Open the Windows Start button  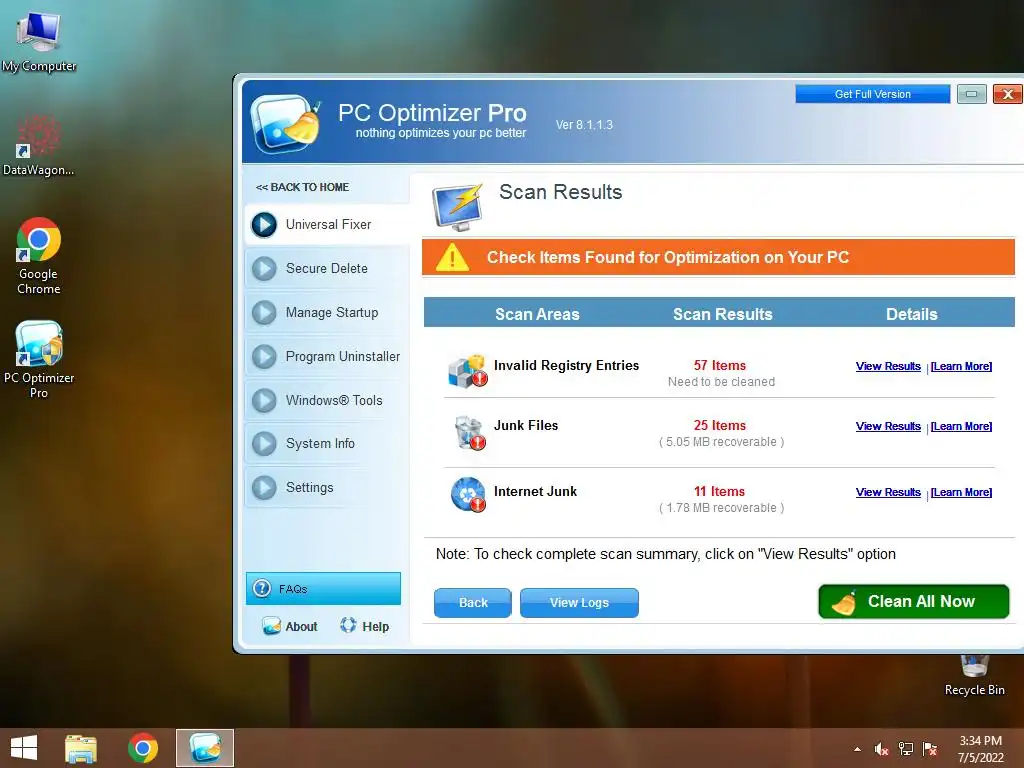click(24, 748)
